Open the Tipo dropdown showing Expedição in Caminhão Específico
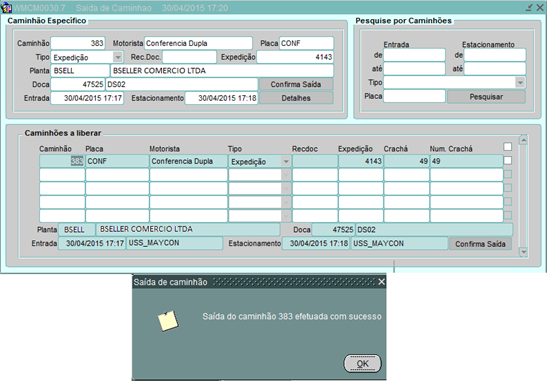The image size is (547, 381). (x=118, y=57)
